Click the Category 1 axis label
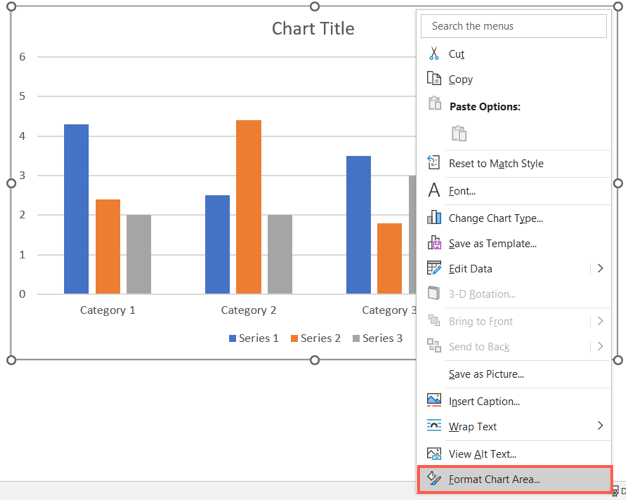The height and width of the screenshot is (500, 626). tap(107, 310)
